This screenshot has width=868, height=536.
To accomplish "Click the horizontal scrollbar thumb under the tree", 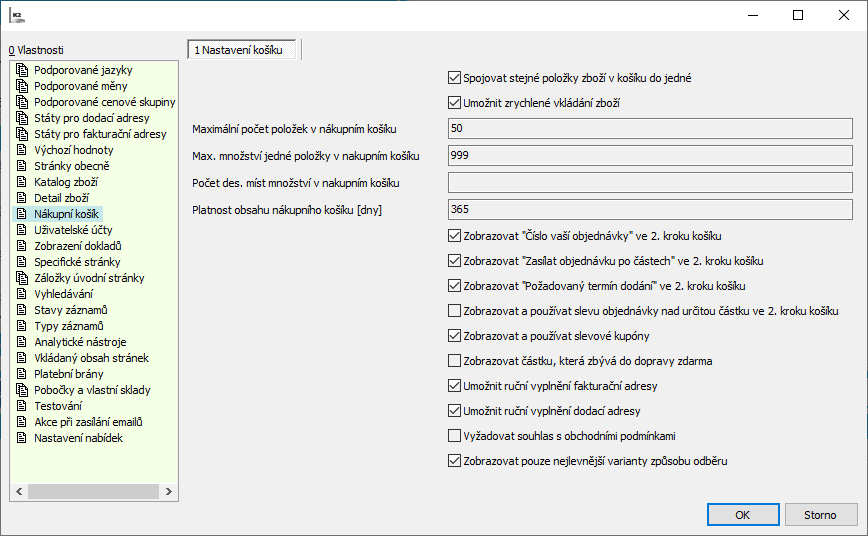I will [93, 491].
